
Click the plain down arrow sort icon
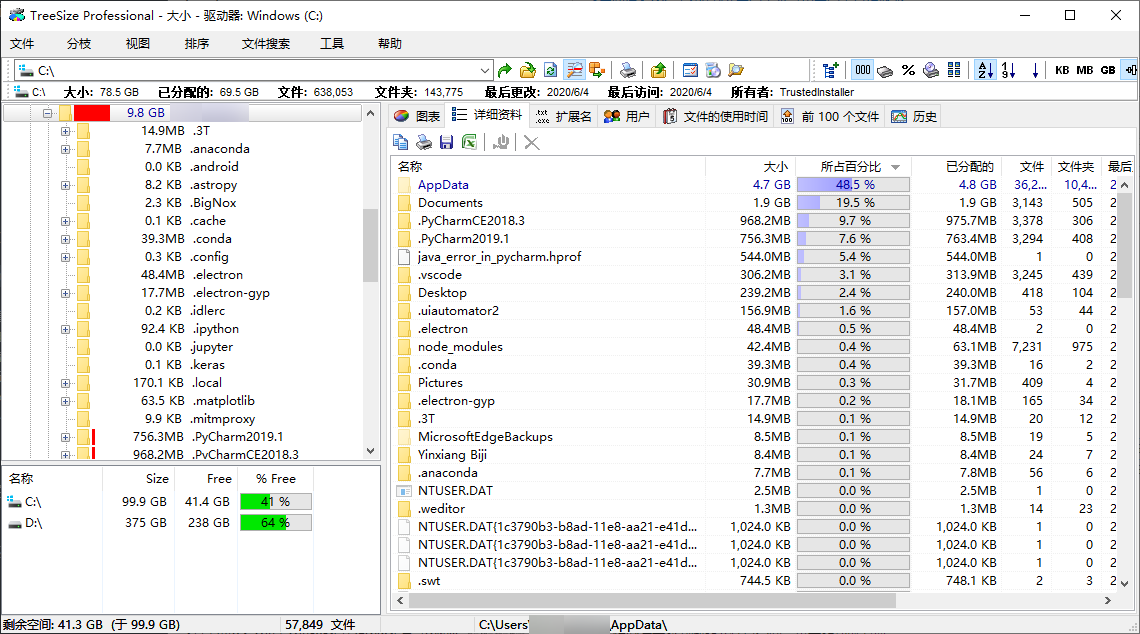(1035, 71)
